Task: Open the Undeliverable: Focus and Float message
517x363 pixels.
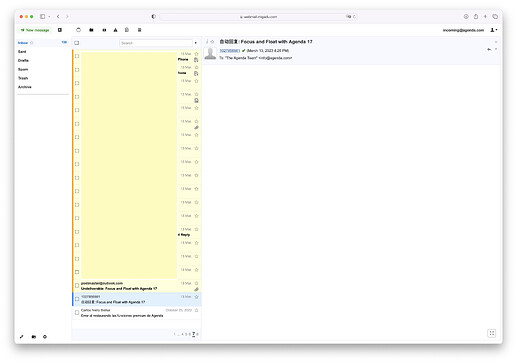Action: [x=137, y=286]
